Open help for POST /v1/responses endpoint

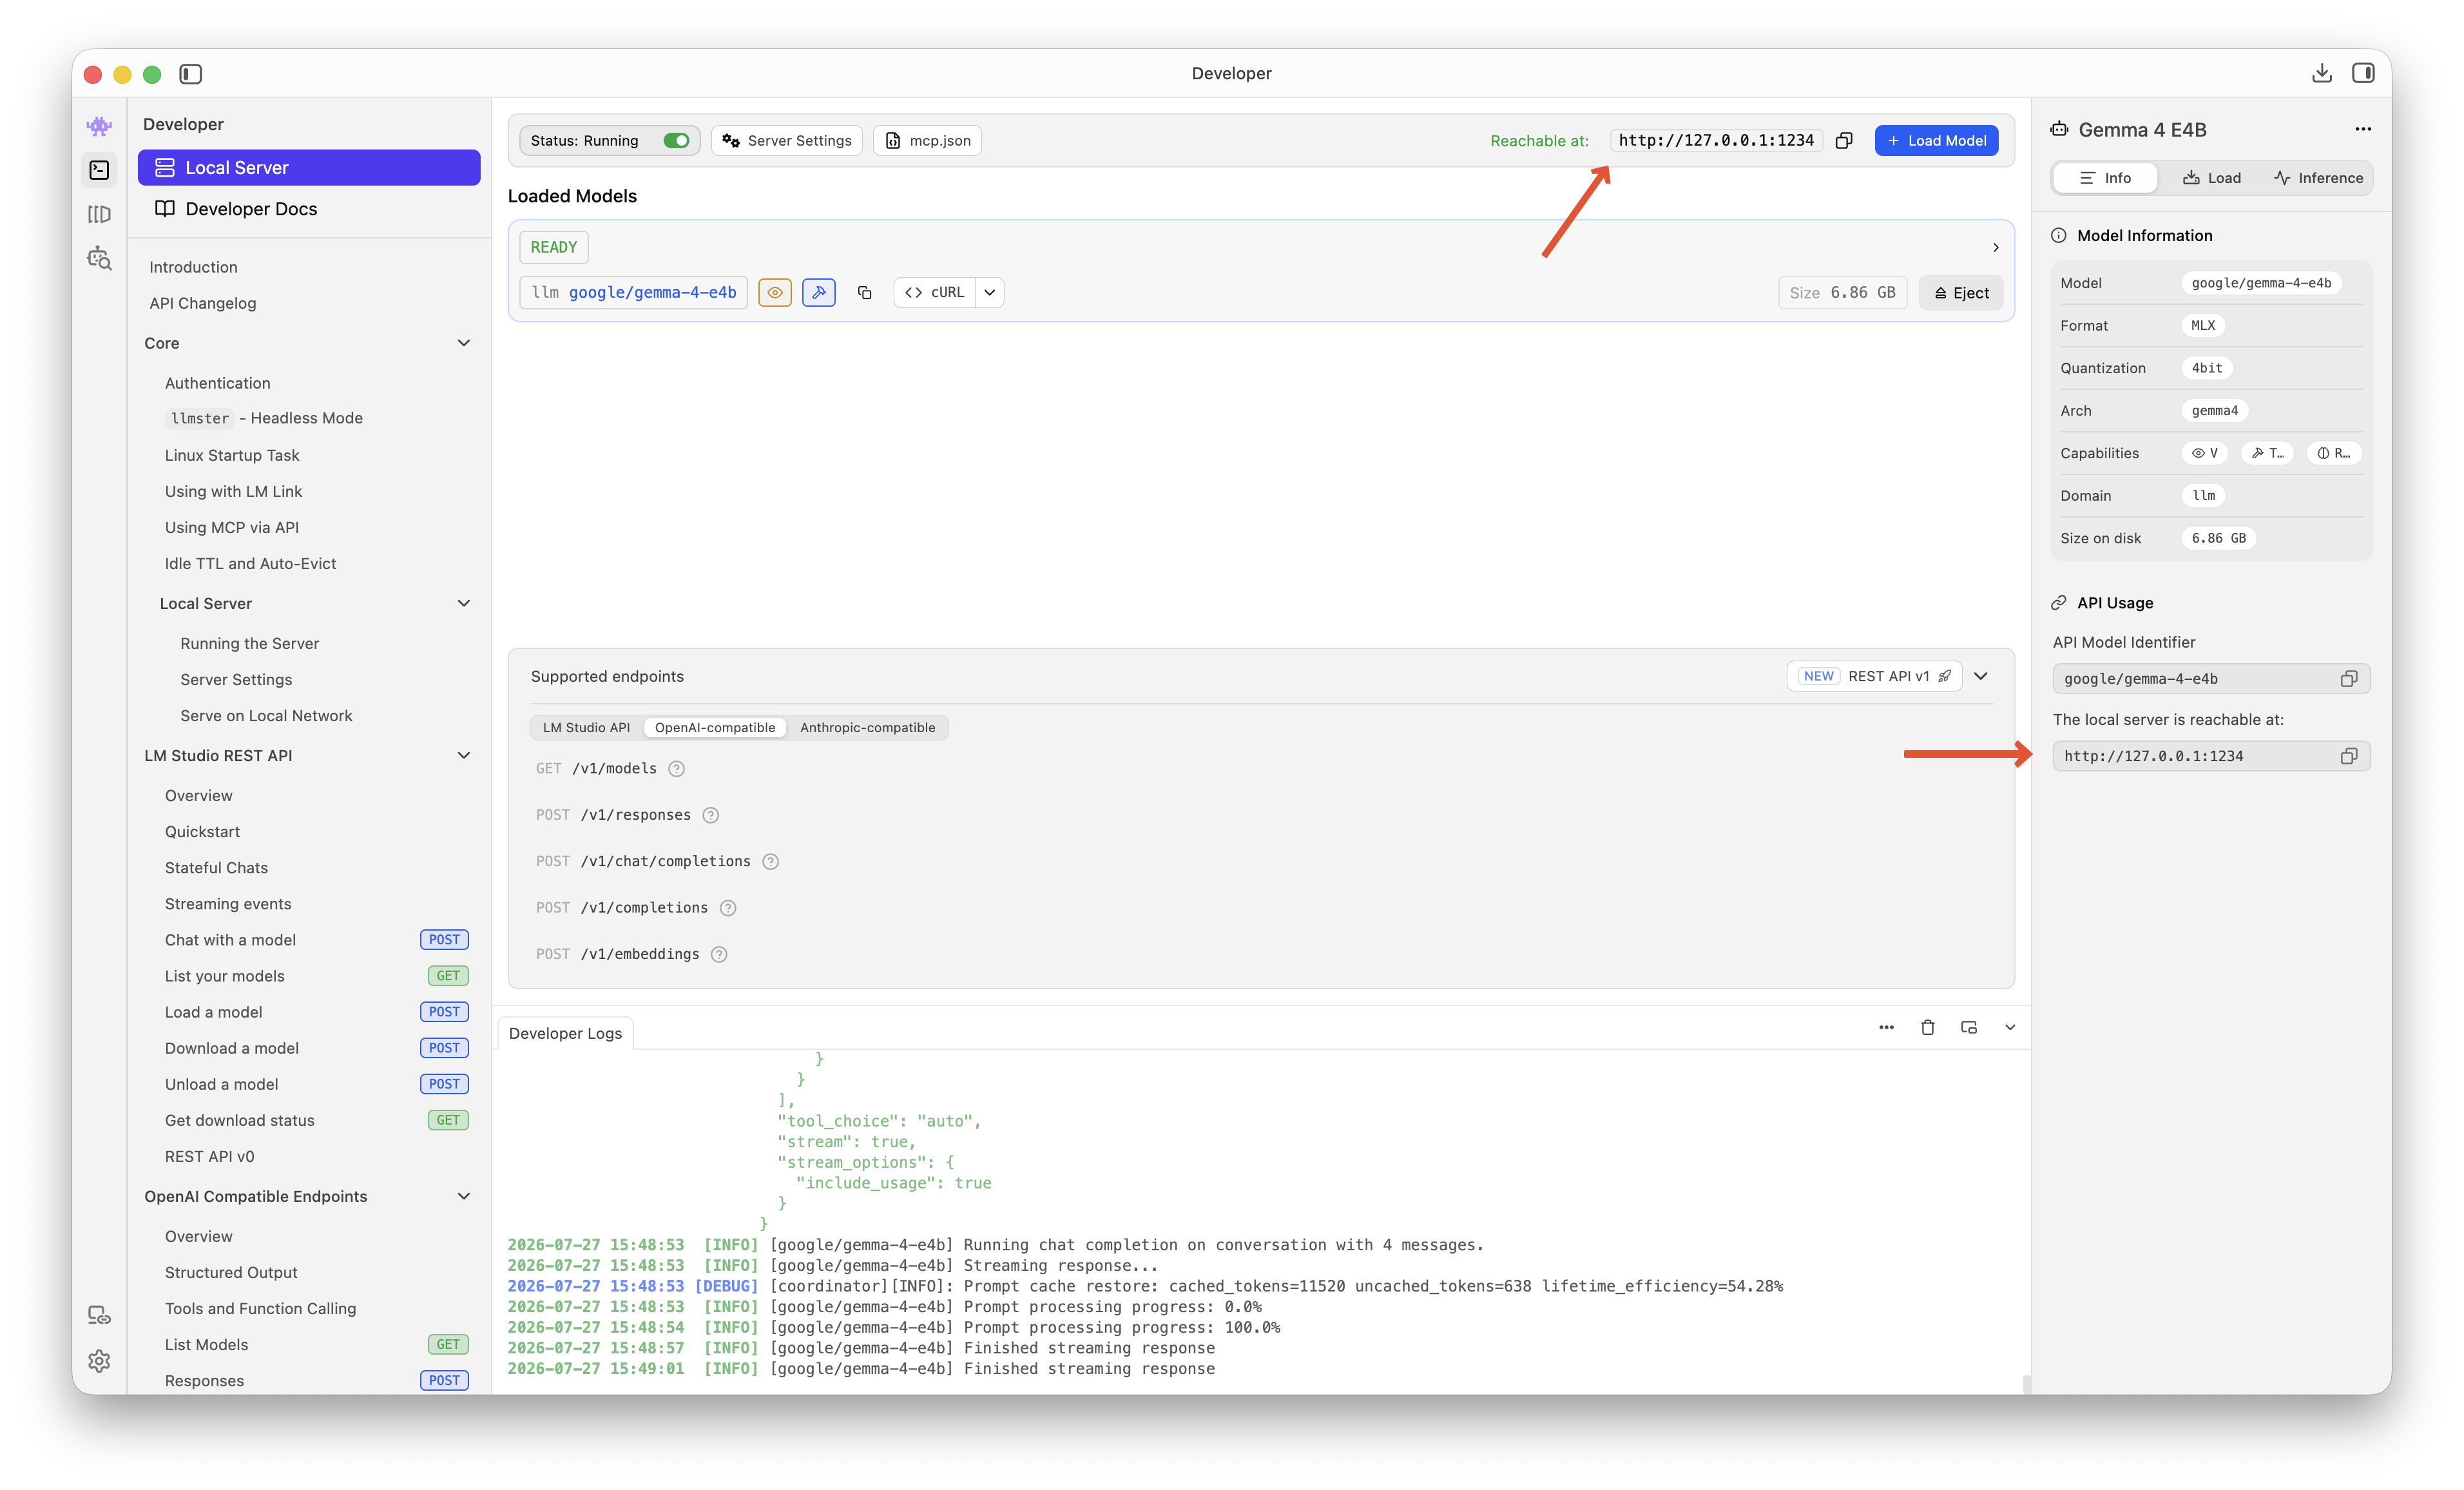pyautogui.click(x=711, y=815)
